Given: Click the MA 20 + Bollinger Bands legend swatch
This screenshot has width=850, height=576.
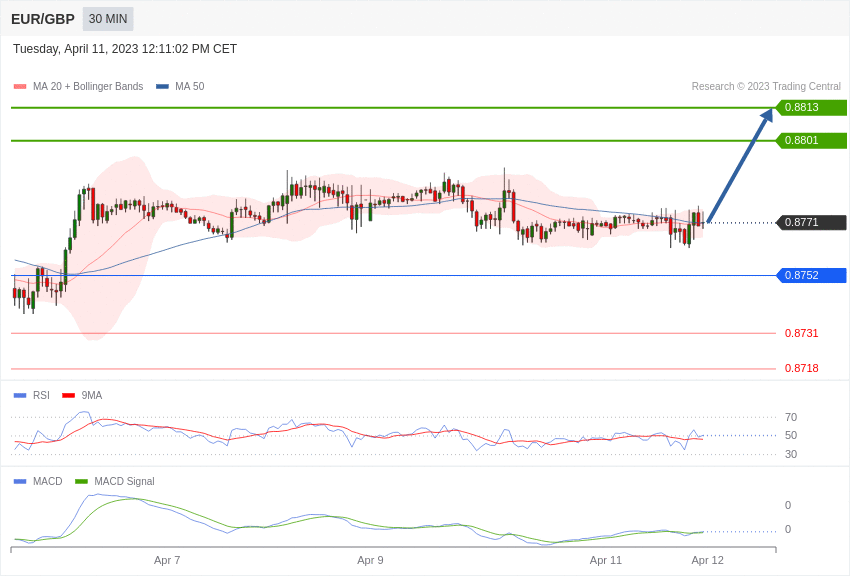Looking at the screenshot, I should coord(20,87).
